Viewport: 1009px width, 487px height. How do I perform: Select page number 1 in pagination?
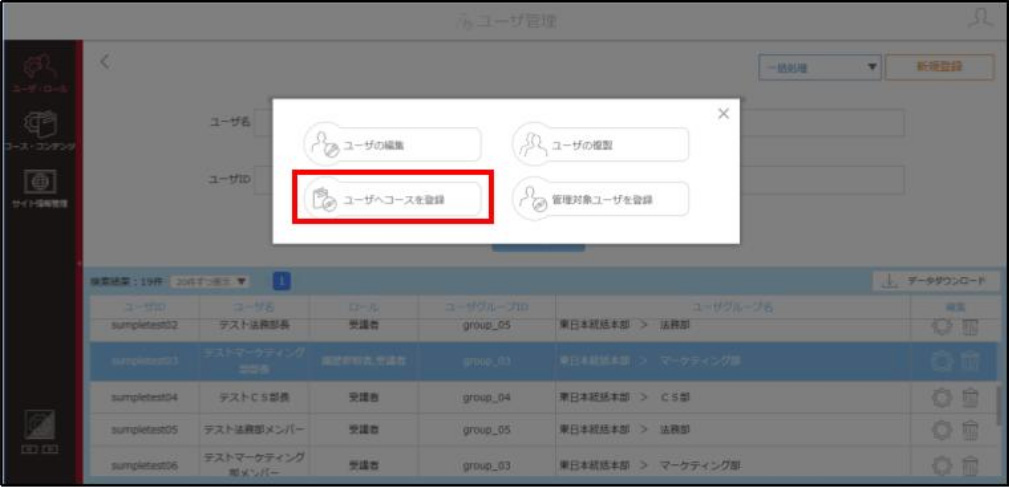click(282, 281)
